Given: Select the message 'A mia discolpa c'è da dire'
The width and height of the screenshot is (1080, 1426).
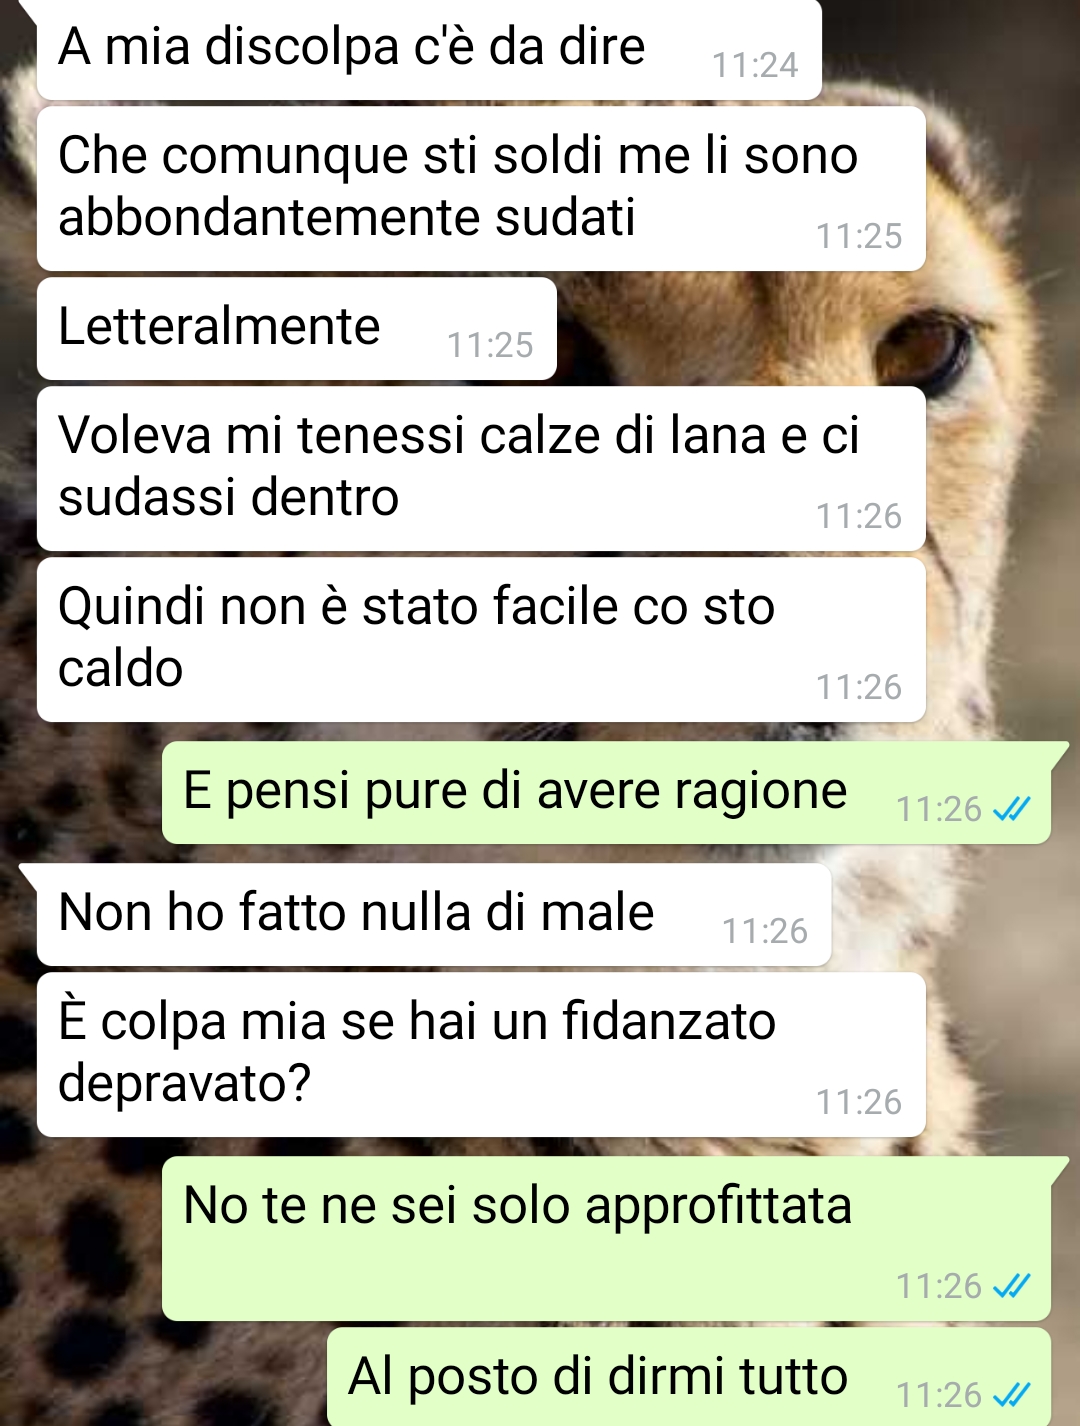Looking at the screenshot, I should pyautogui.click(x=429, y=50).
